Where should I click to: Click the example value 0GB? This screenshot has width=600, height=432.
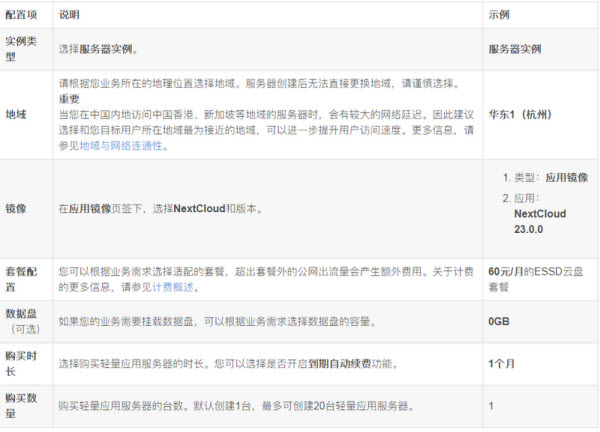[x=499, y=321]
